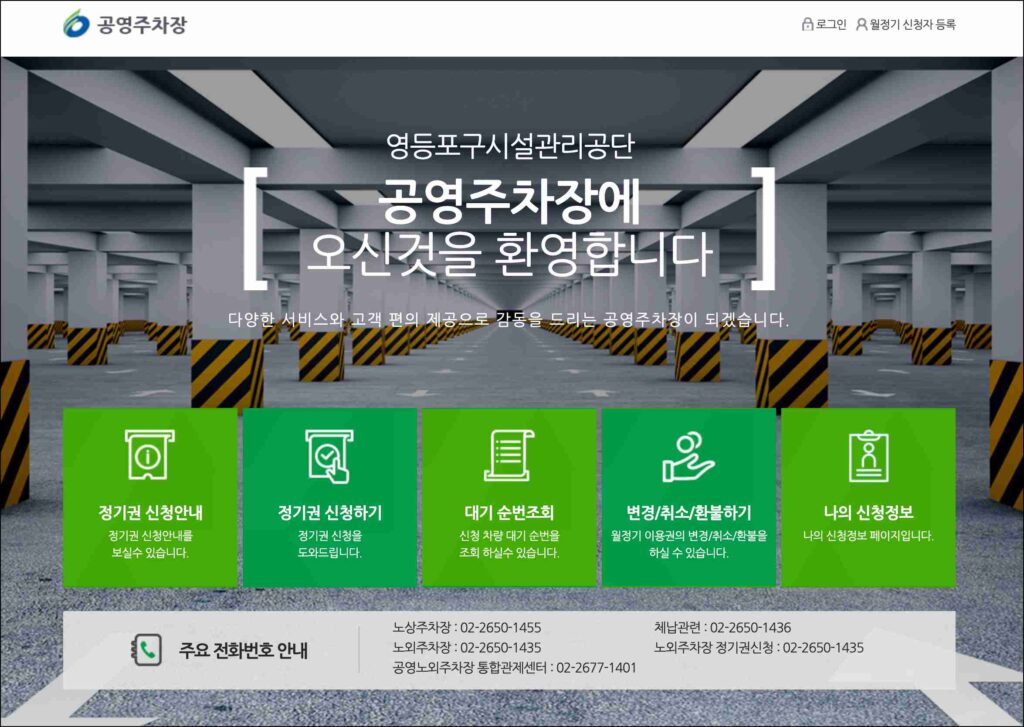This screenshot has width=1024, height=727.
Task: Open the 대기 순번조회 title
Action: 509,512
